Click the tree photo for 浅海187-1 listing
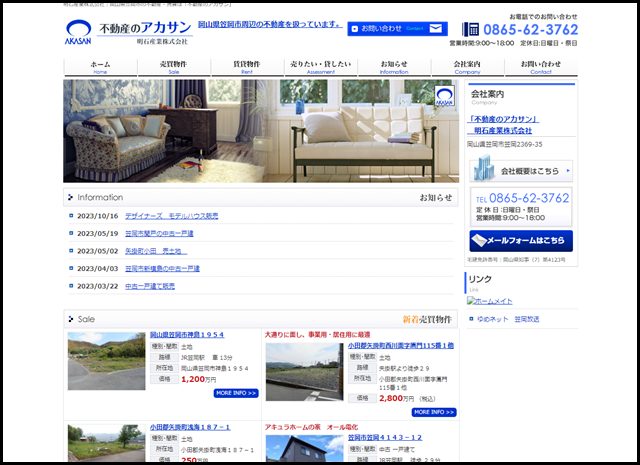The image size is (640, 465). point(107,443)
